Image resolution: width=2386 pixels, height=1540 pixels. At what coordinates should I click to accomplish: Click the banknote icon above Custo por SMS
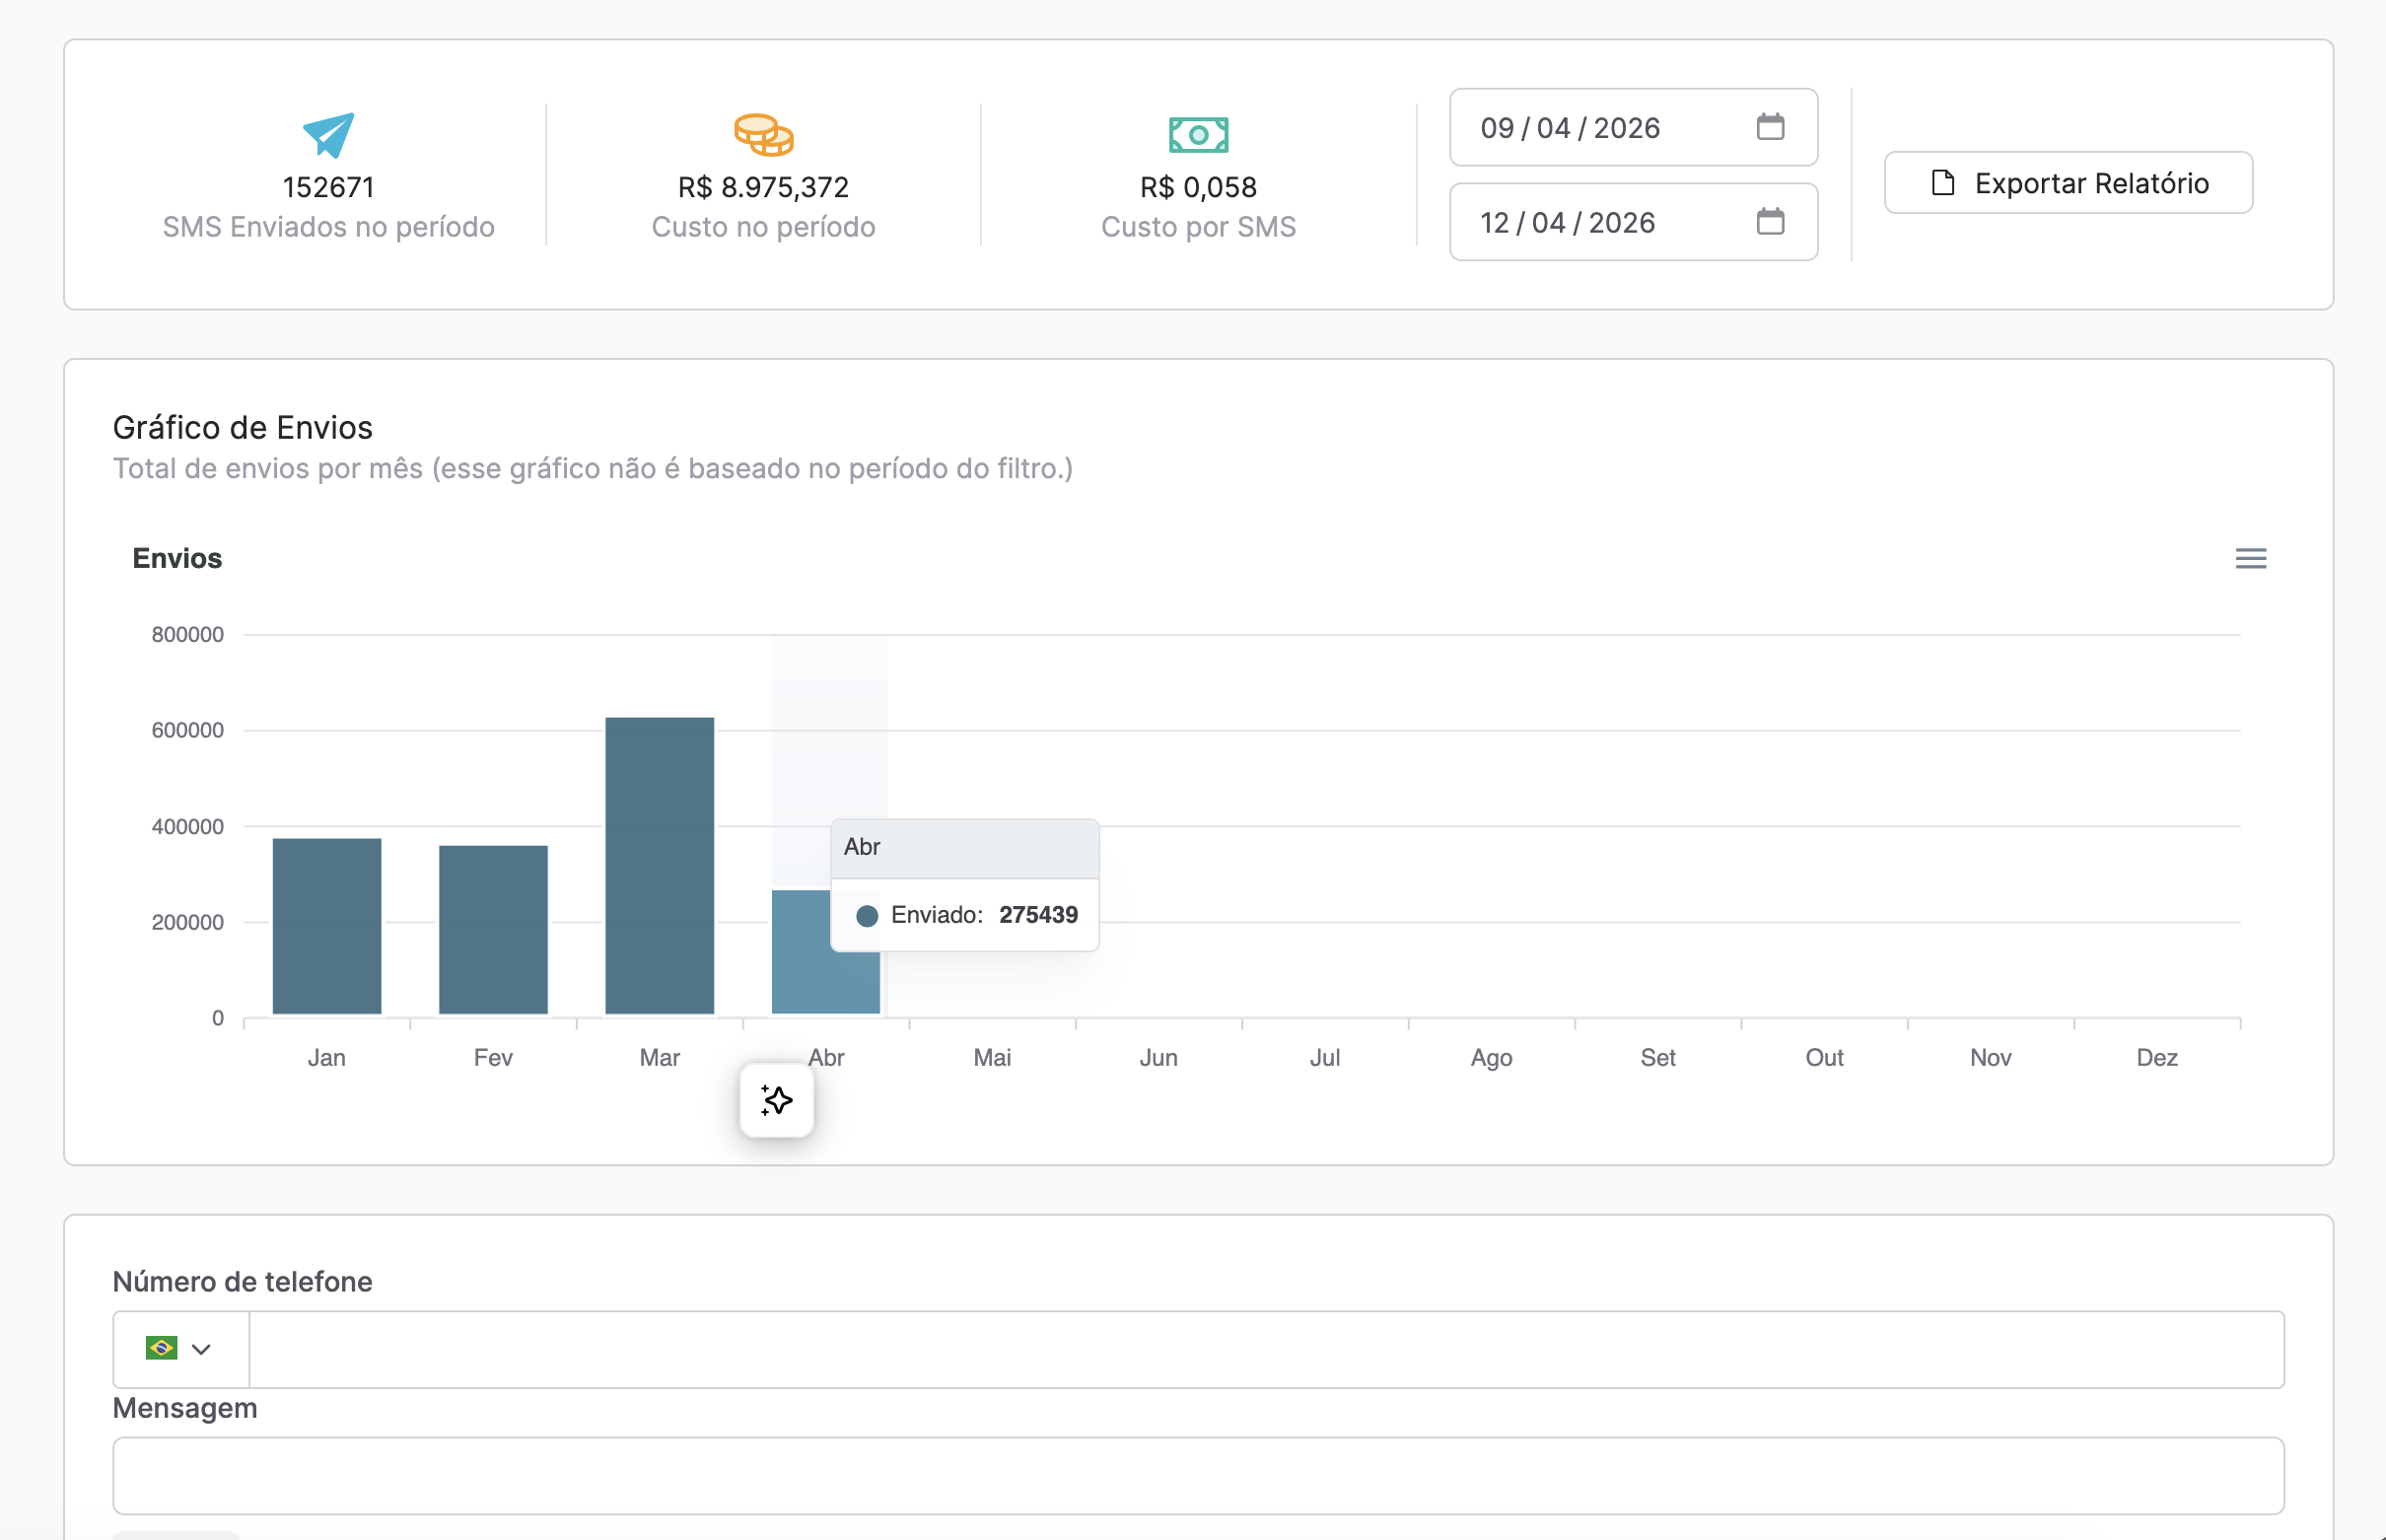tap(1198, 134)
